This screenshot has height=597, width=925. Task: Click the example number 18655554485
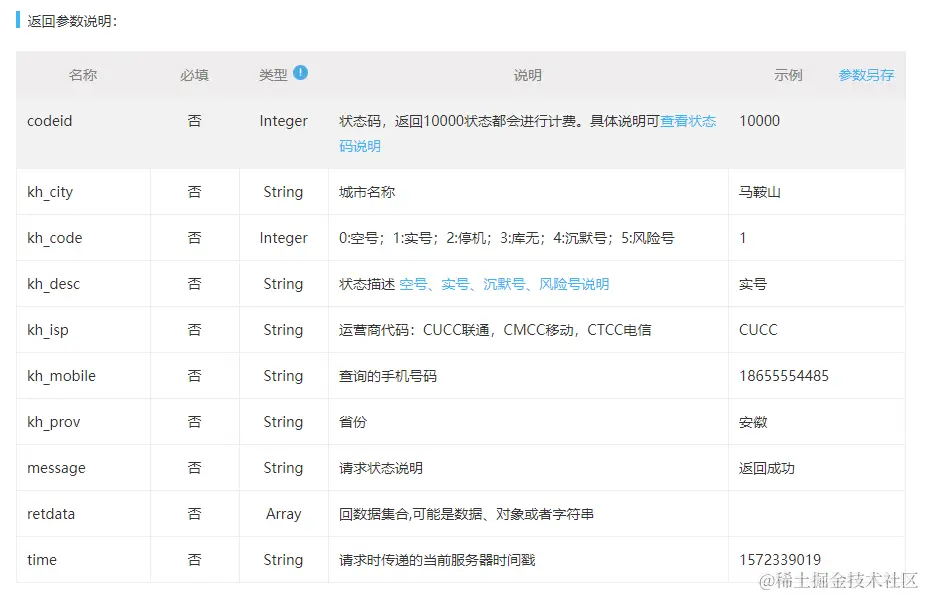[784, 376]
